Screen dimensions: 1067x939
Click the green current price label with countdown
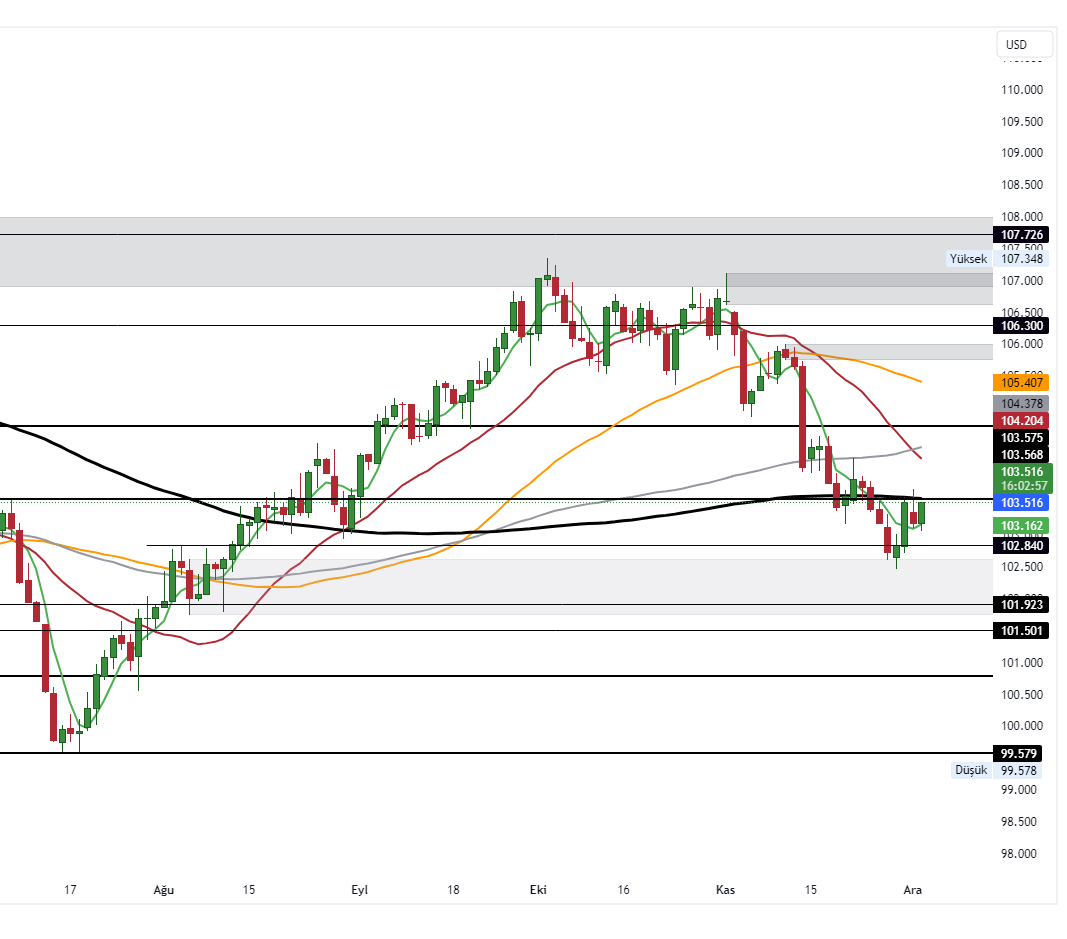pos(1020,479)
